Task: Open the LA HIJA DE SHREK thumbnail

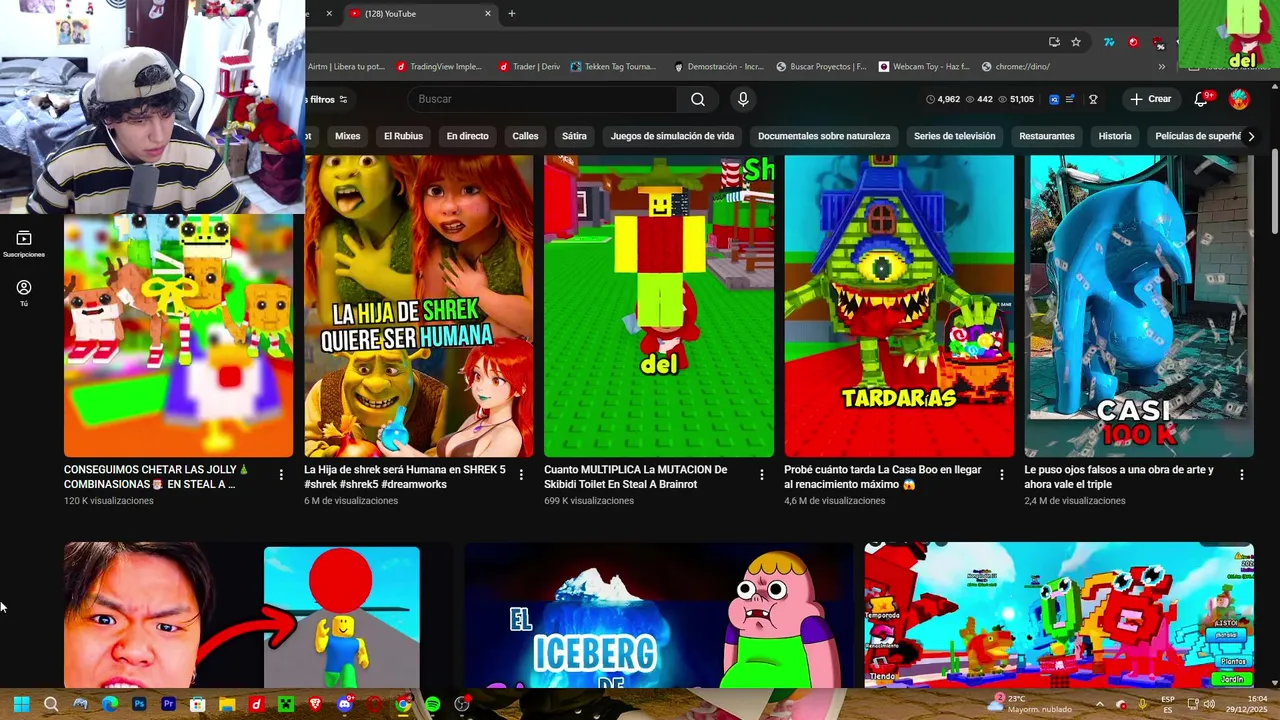Action: coord(419,305)
